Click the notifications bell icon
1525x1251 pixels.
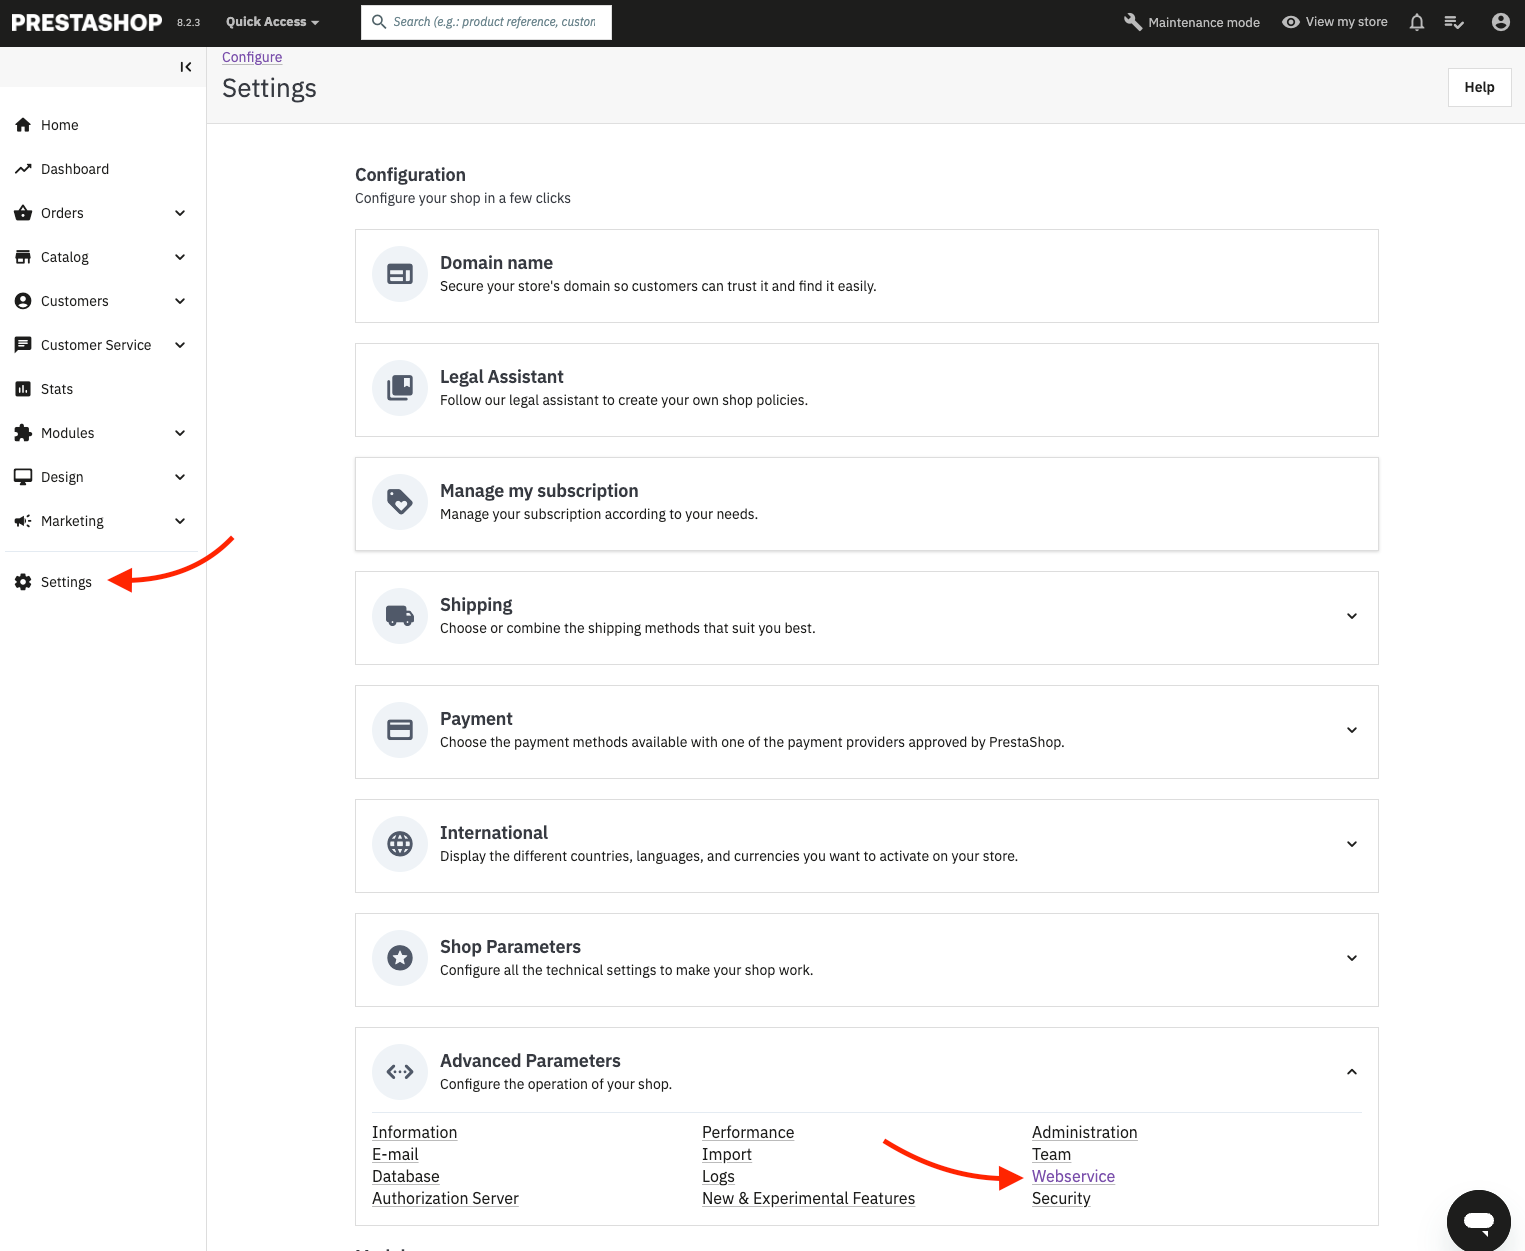click(x=1416, y=22)
